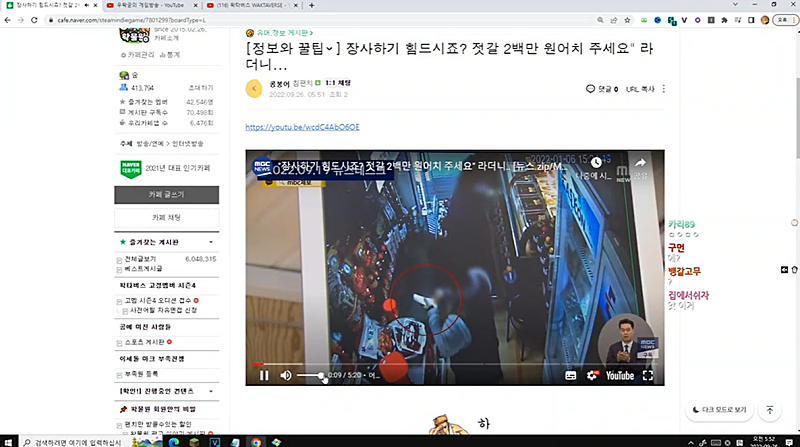This screenshot has width=800, height=447.
Task: Toggle Chrome side panel icon
Action: point(751,20)
